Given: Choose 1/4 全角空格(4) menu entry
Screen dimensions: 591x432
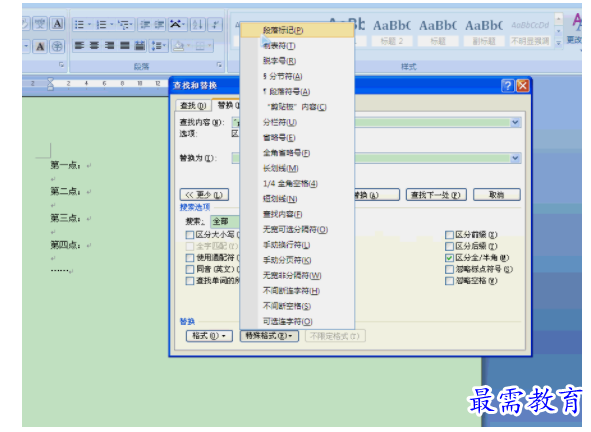Looking at the screenshot, I should pos(297,184).
